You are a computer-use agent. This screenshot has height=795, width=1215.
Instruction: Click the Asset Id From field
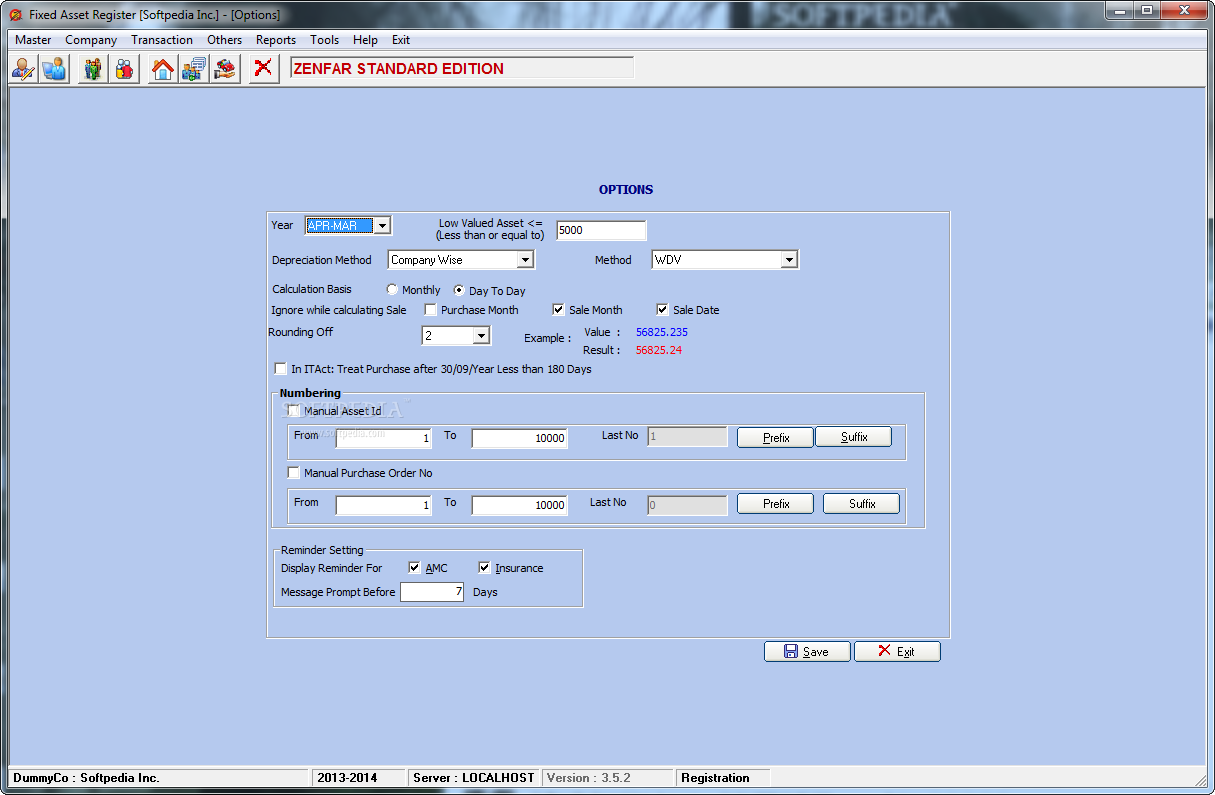coord(383,438)
